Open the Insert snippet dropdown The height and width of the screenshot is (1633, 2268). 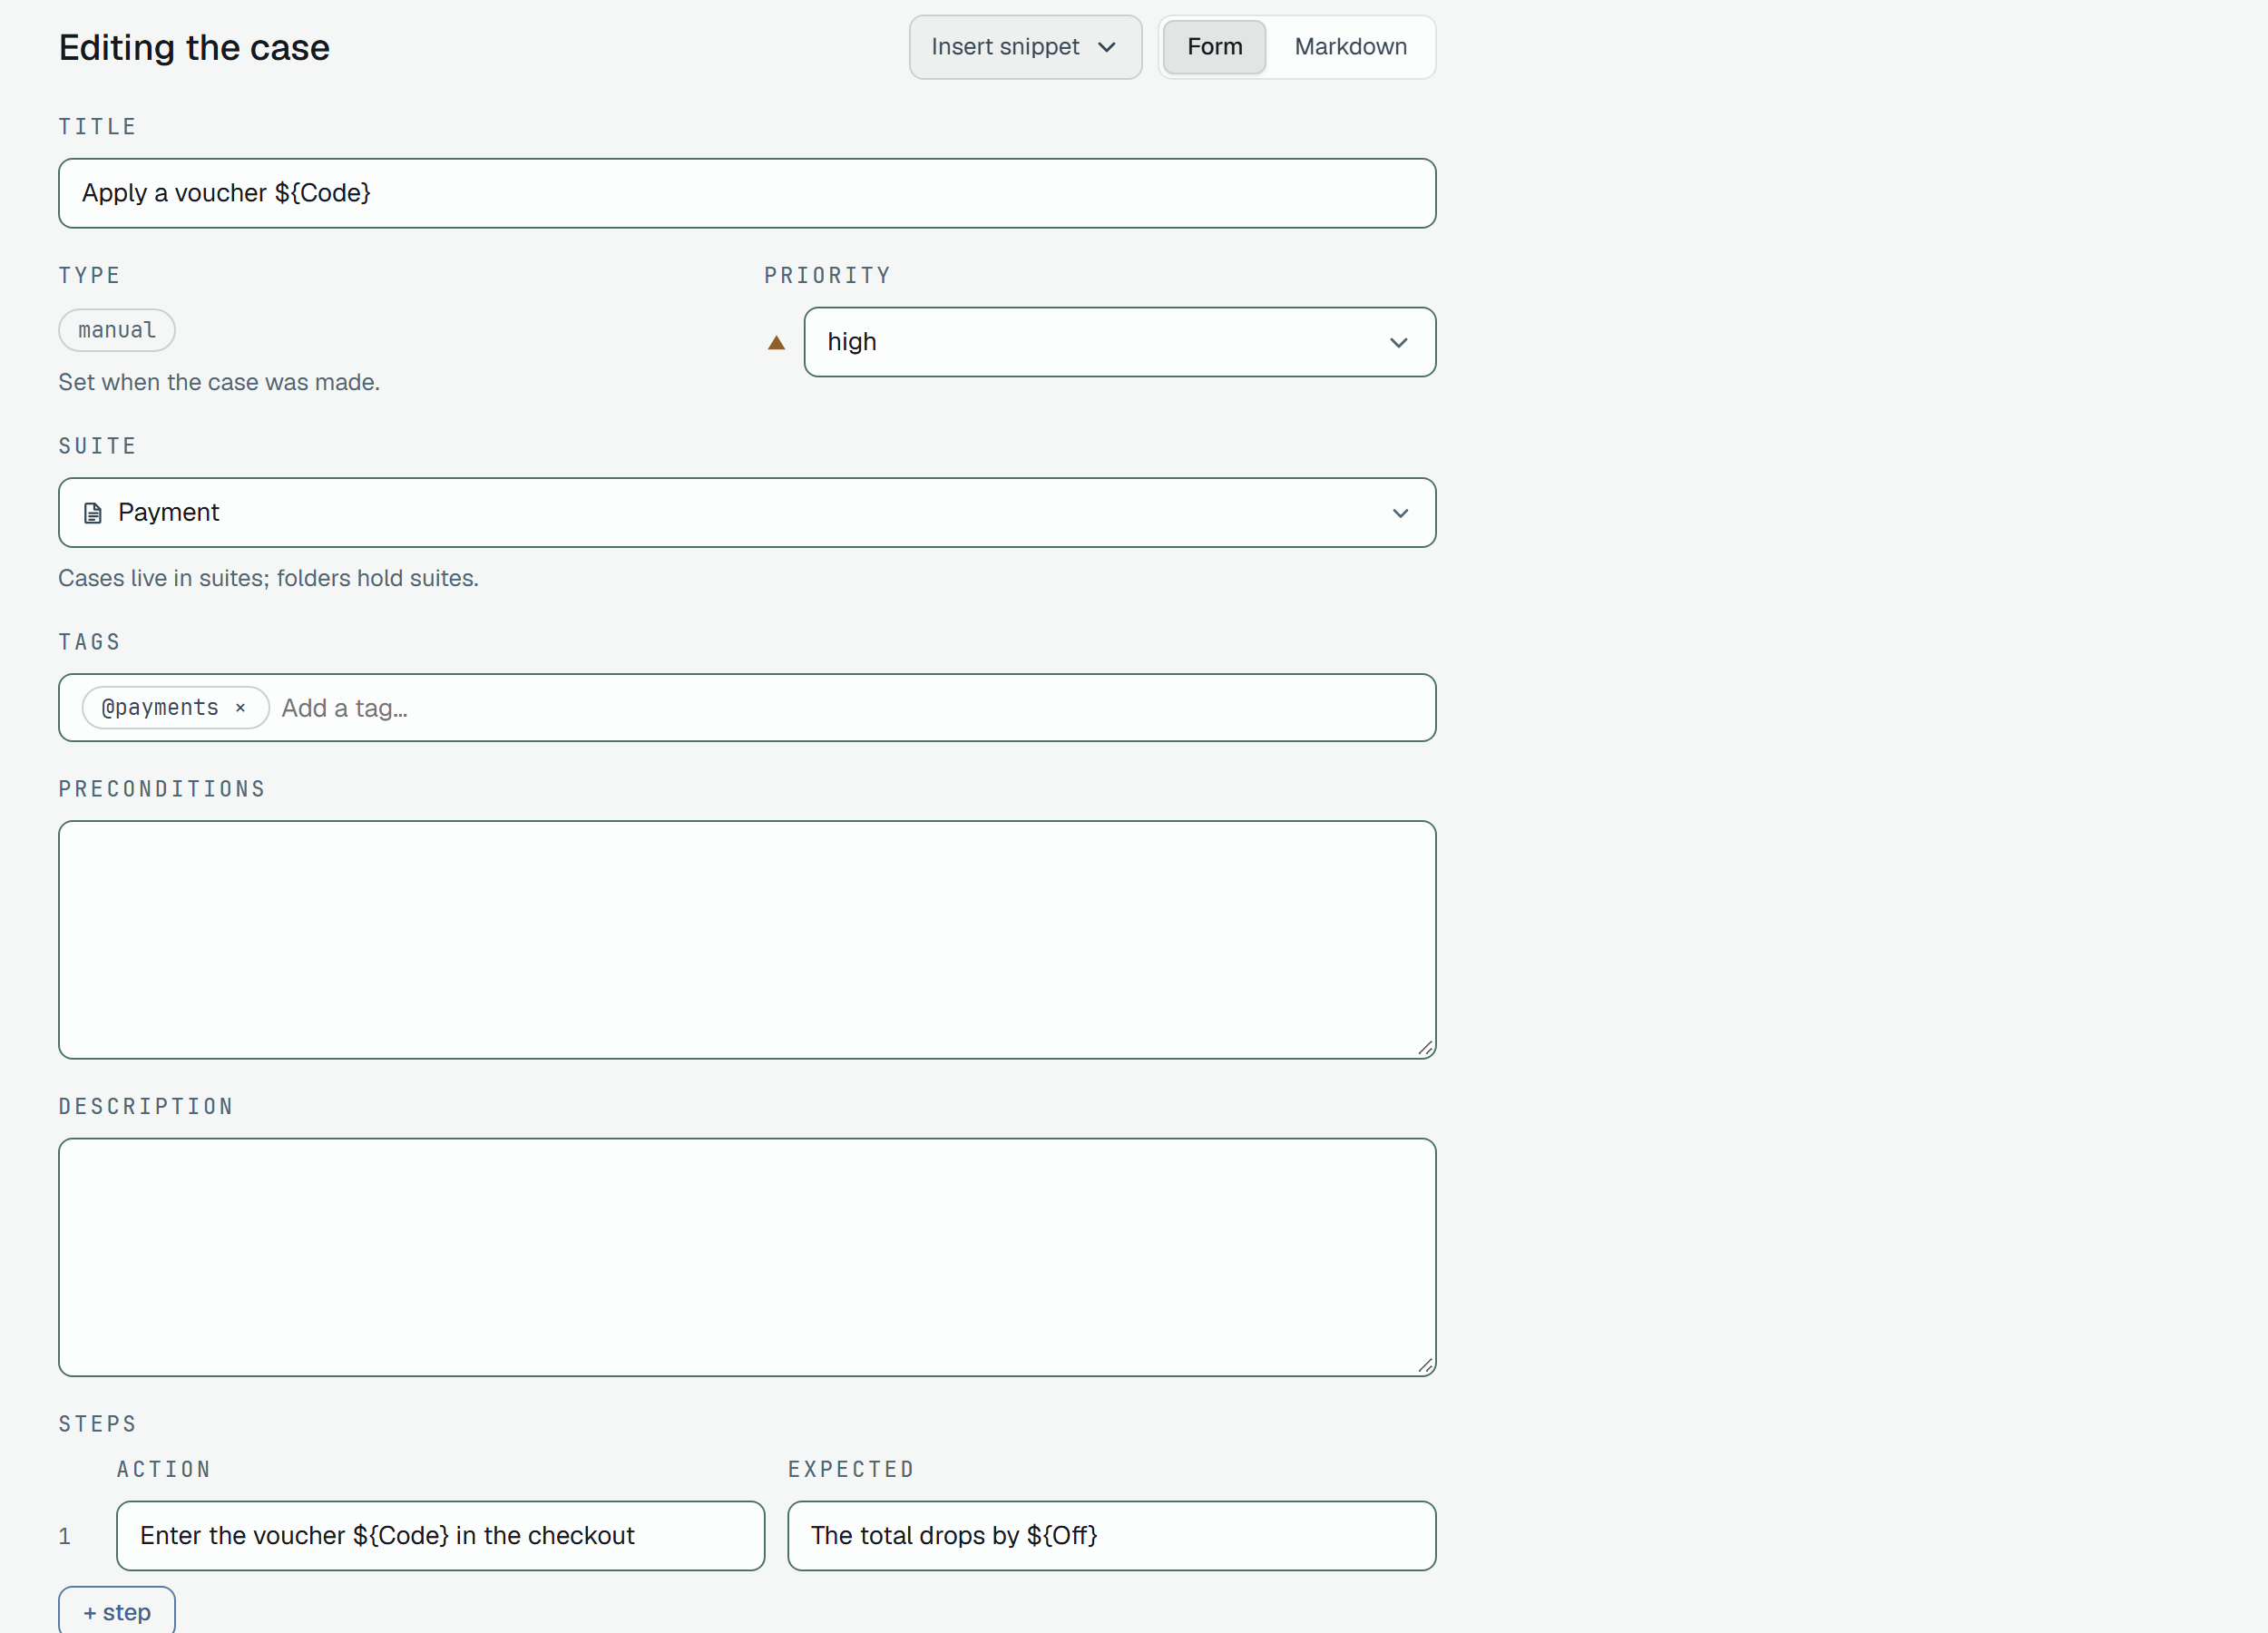coord(1025,47)
